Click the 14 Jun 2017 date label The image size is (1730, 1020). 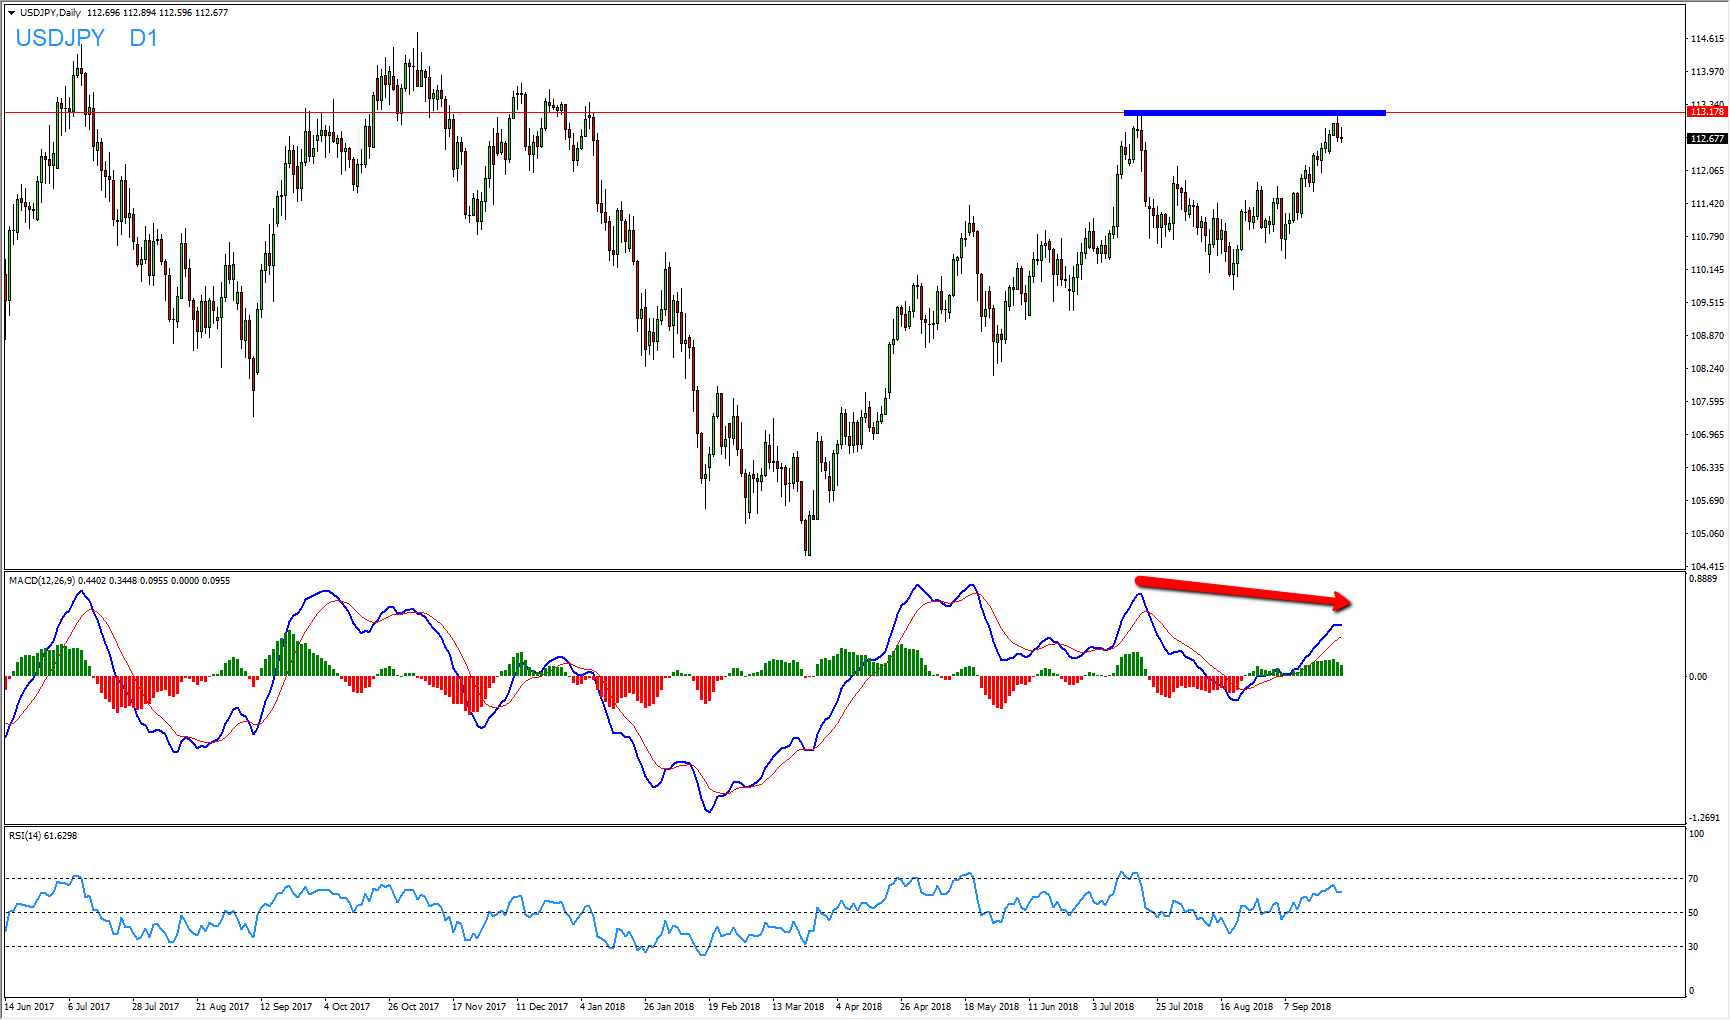29,1007
